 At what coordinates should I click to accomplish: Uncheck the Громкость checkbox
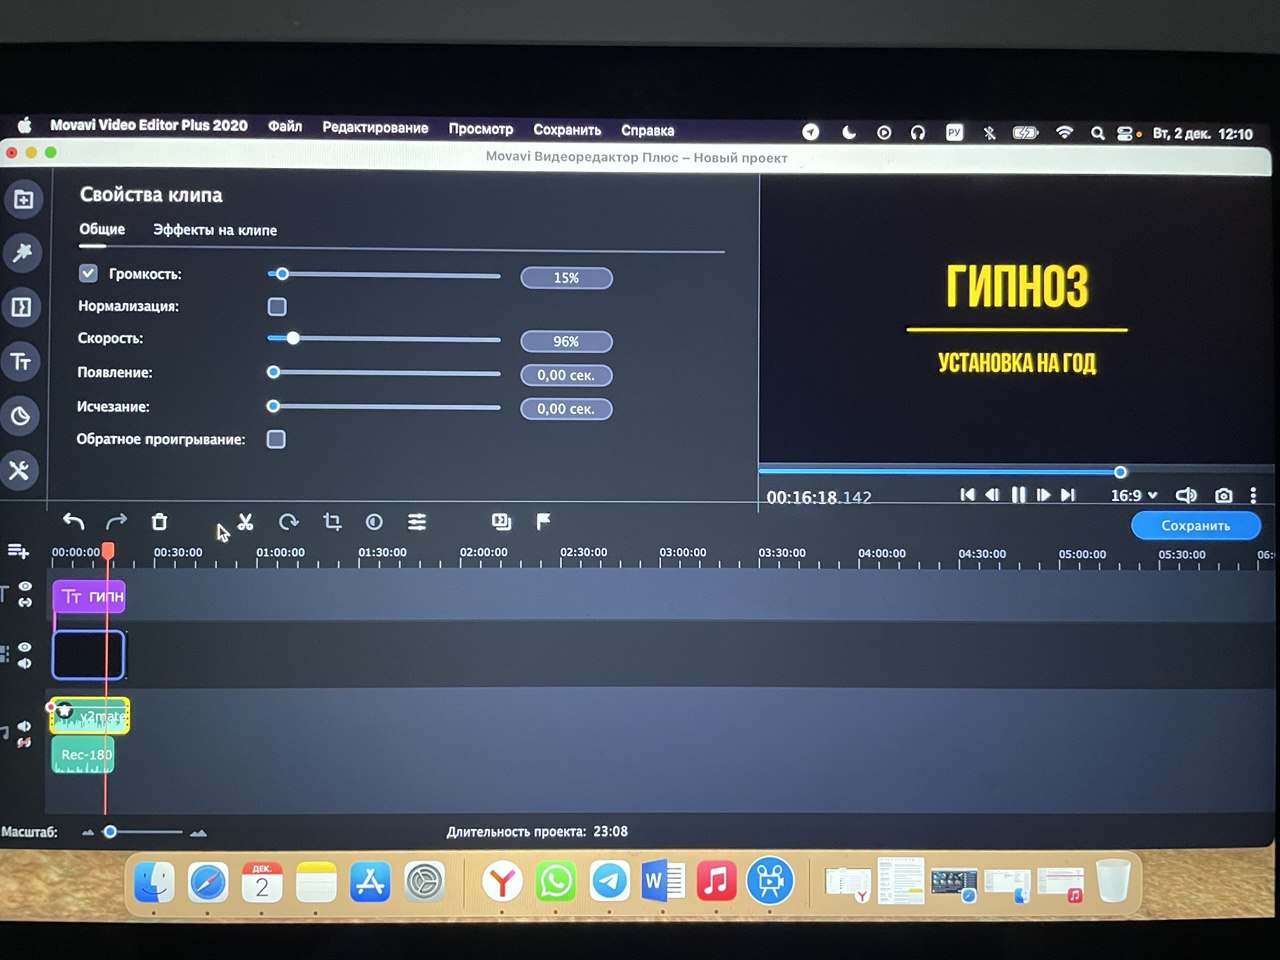coord(88,274)
